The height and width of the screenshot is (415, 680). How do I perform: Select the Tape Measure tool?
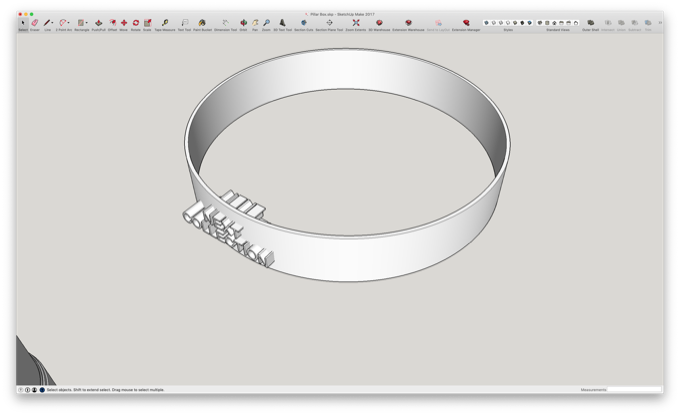click(x=165, y=23)
